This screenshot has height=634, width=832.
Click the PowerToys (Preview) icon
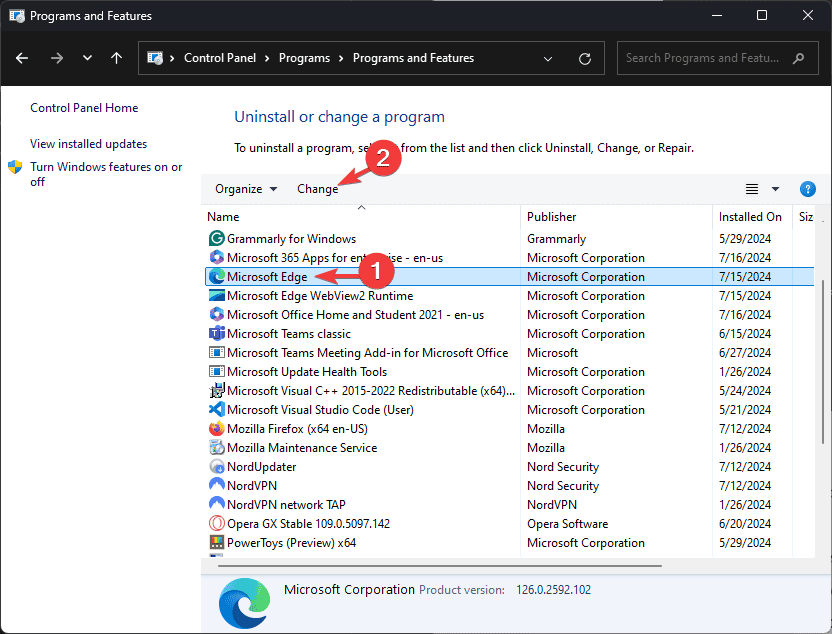[216, 543]
